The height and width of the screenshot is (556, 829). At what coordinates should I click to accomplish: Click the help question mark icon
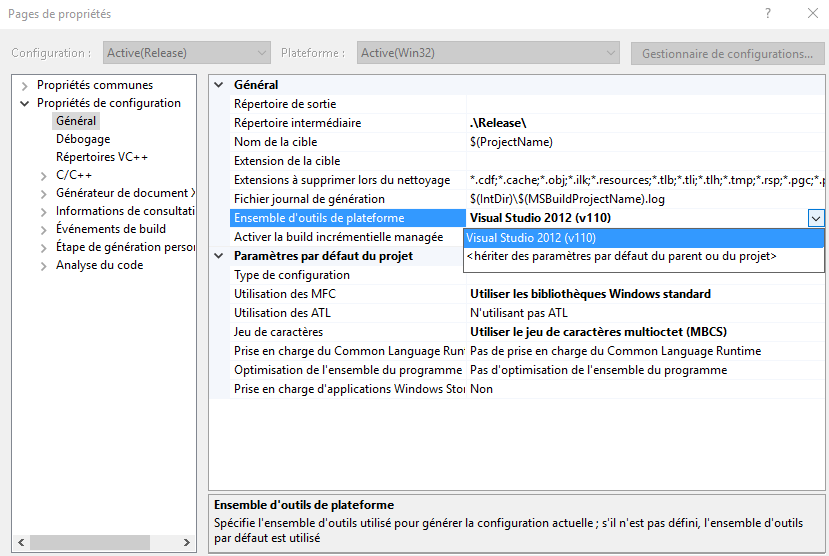click(x=768, y=14)
